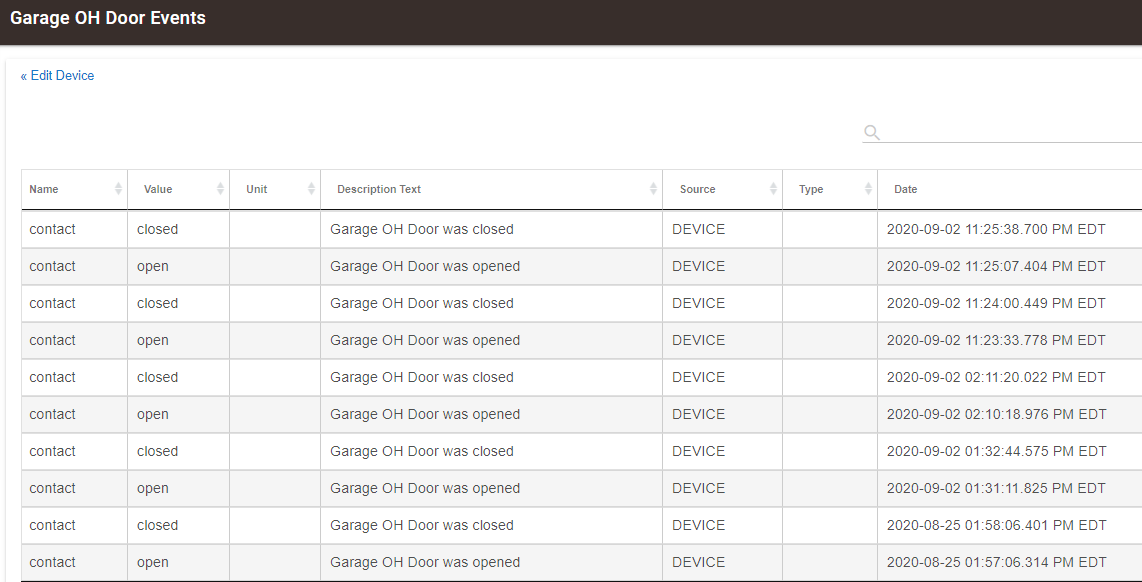Click the Description Text header label
The width and height of the screenshot is (1142, 582).
pyautogui.click(x=379, y=189)
